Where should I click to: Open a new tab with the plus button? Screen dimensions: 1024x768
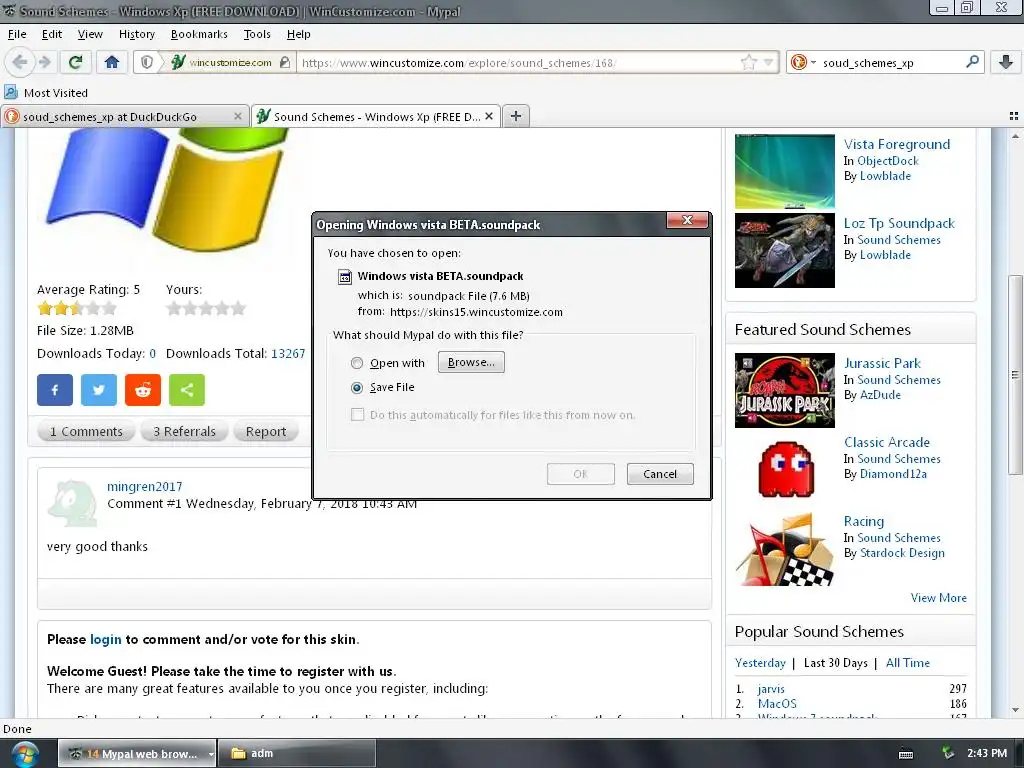tap(516, 116)
